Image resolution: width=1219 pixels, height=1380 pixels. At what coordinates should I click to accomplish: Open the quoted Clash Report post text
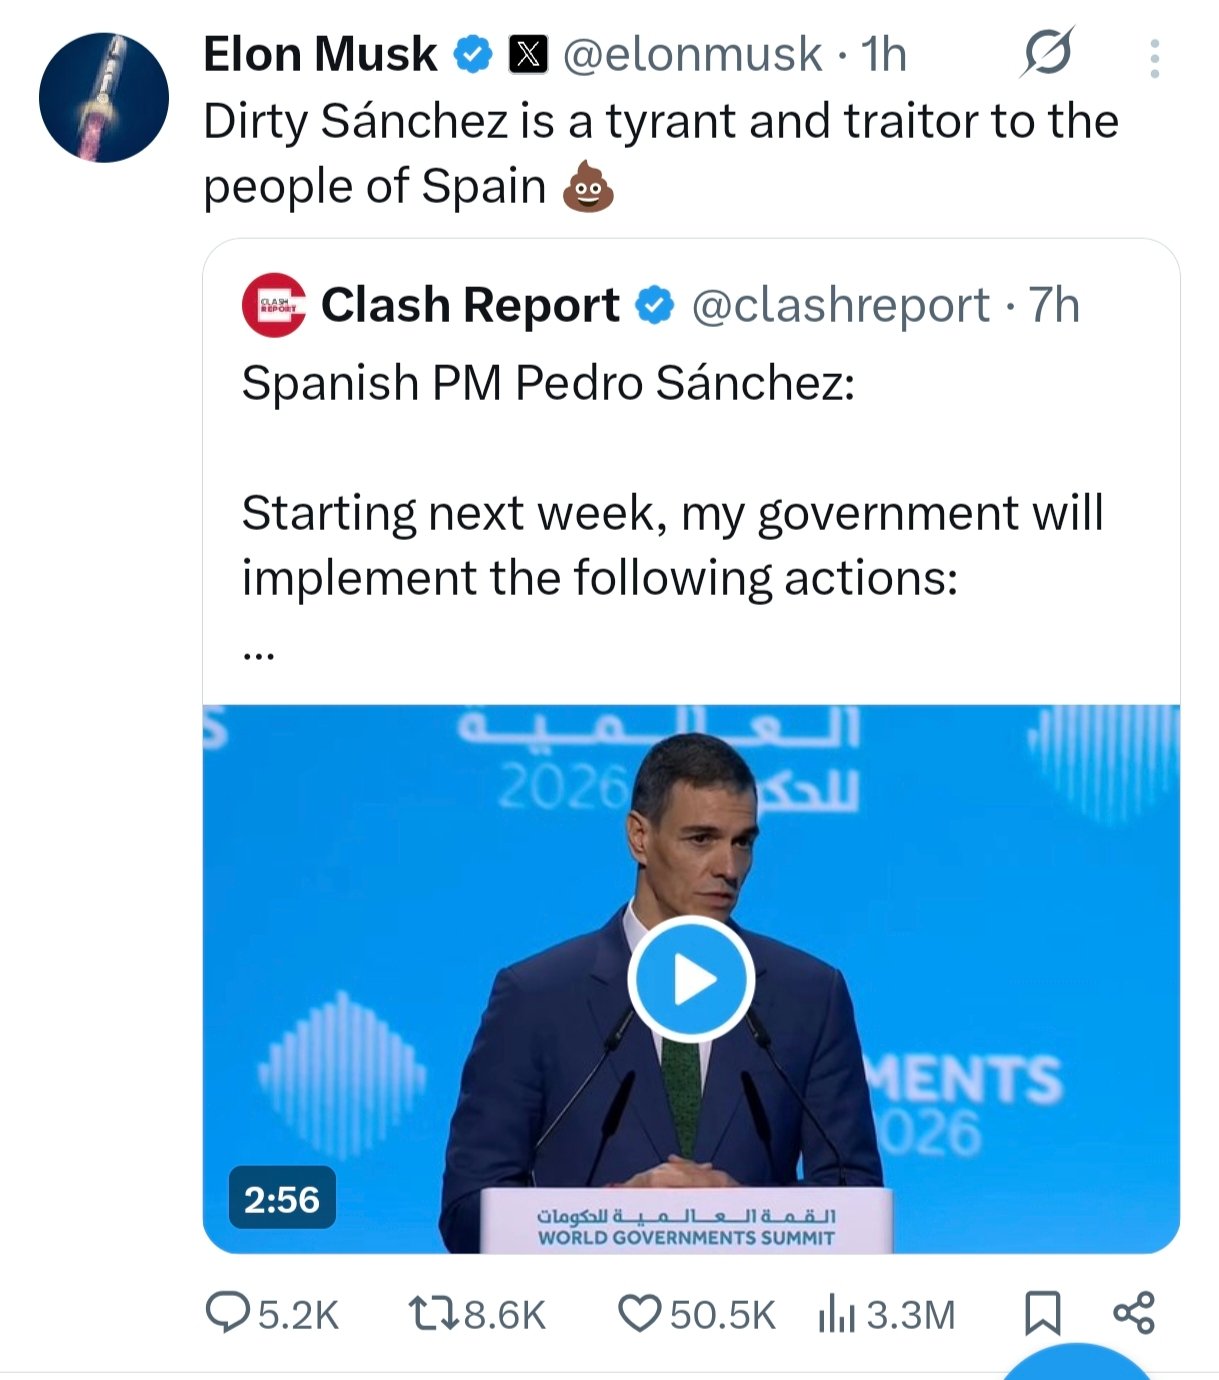pyautogui.click(x=672, y=545)
